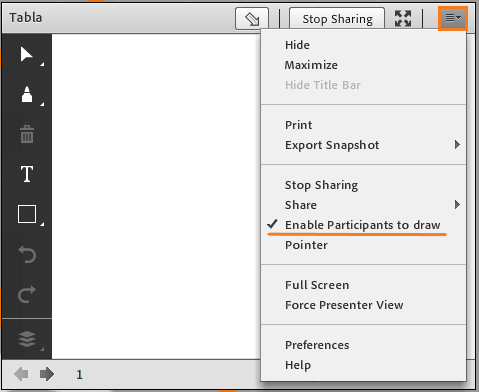
Task: Click the page number 1
Action: pos(79,374)
